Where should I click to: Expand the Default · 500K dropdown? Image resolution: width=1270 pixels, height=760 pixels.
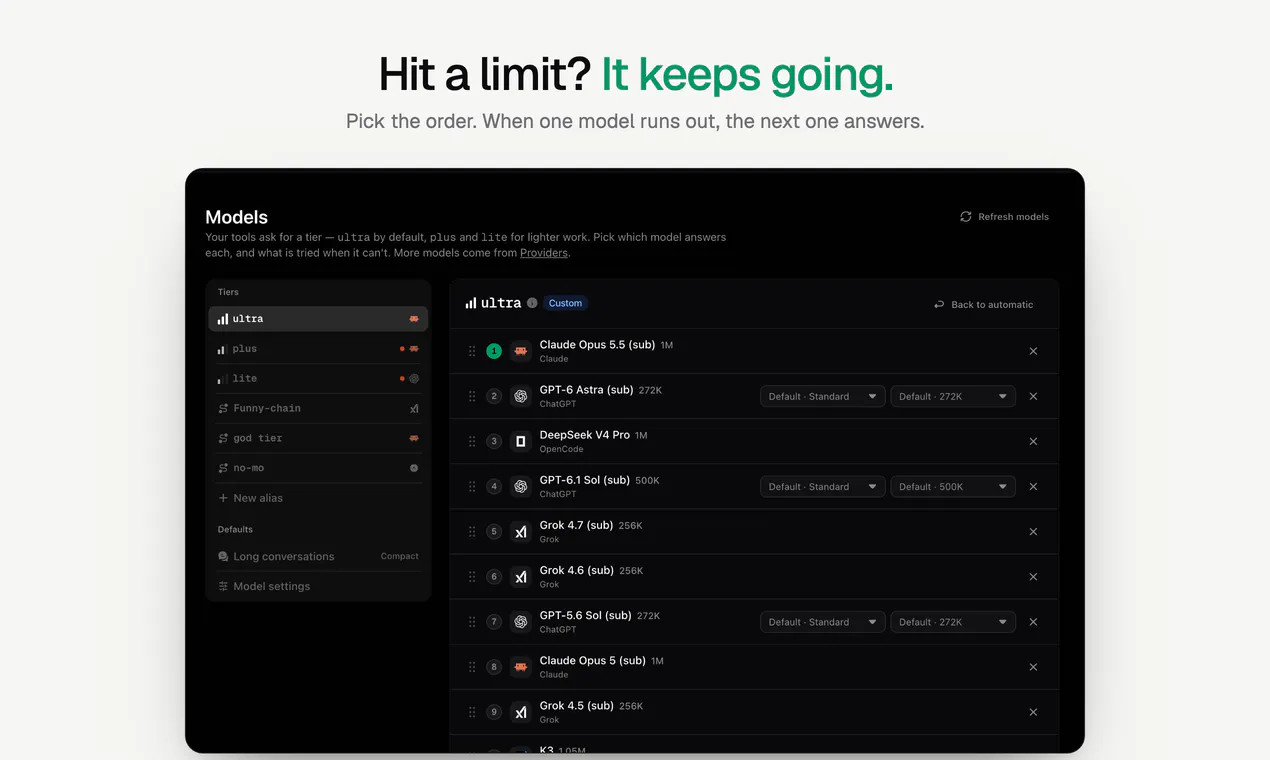(x=953, y=487)
